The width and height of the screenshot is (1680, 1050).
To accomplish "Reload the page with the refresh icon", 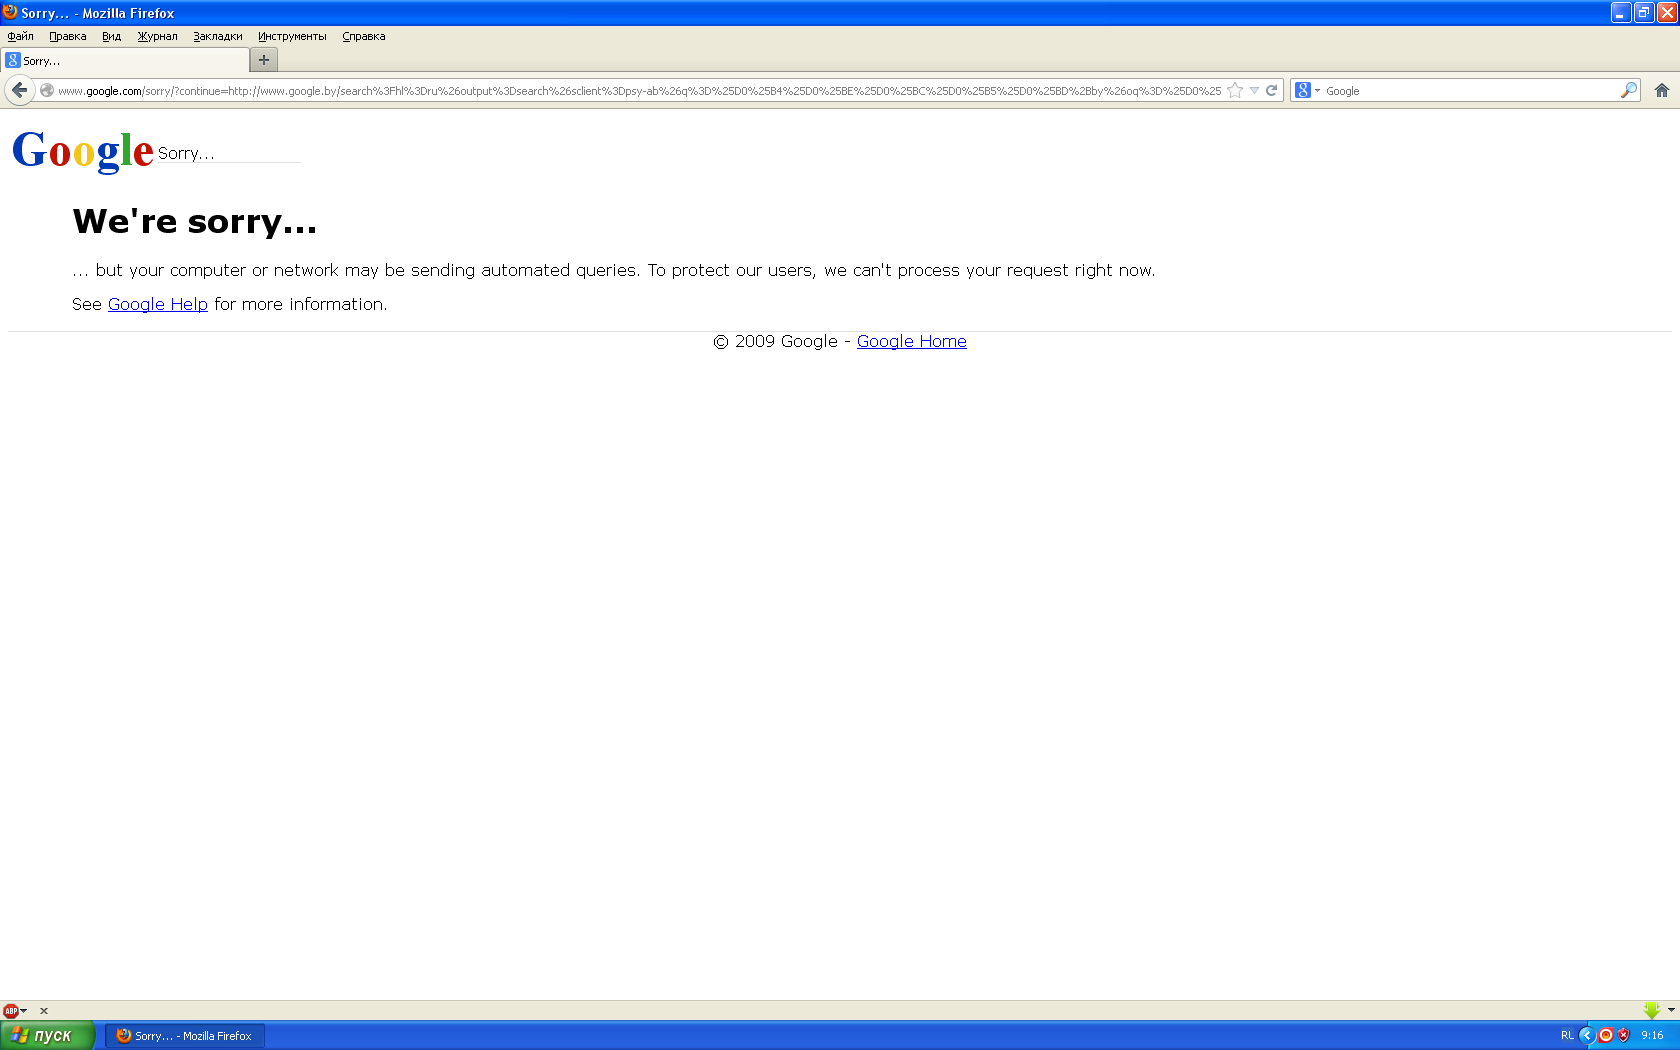I will (1272, 90).
